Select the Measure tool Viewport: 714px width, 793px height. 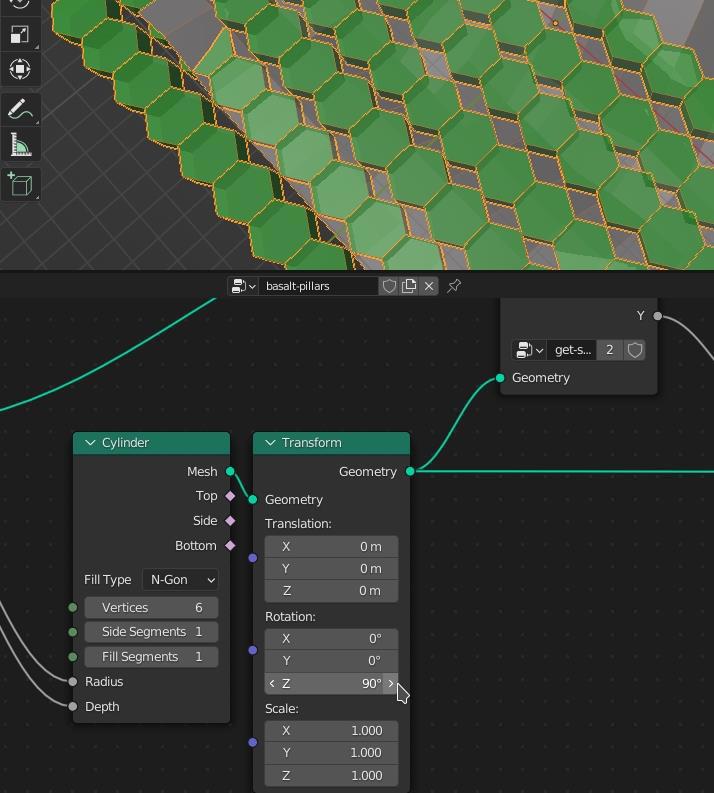pyautogui.click(x=20, y=145)
